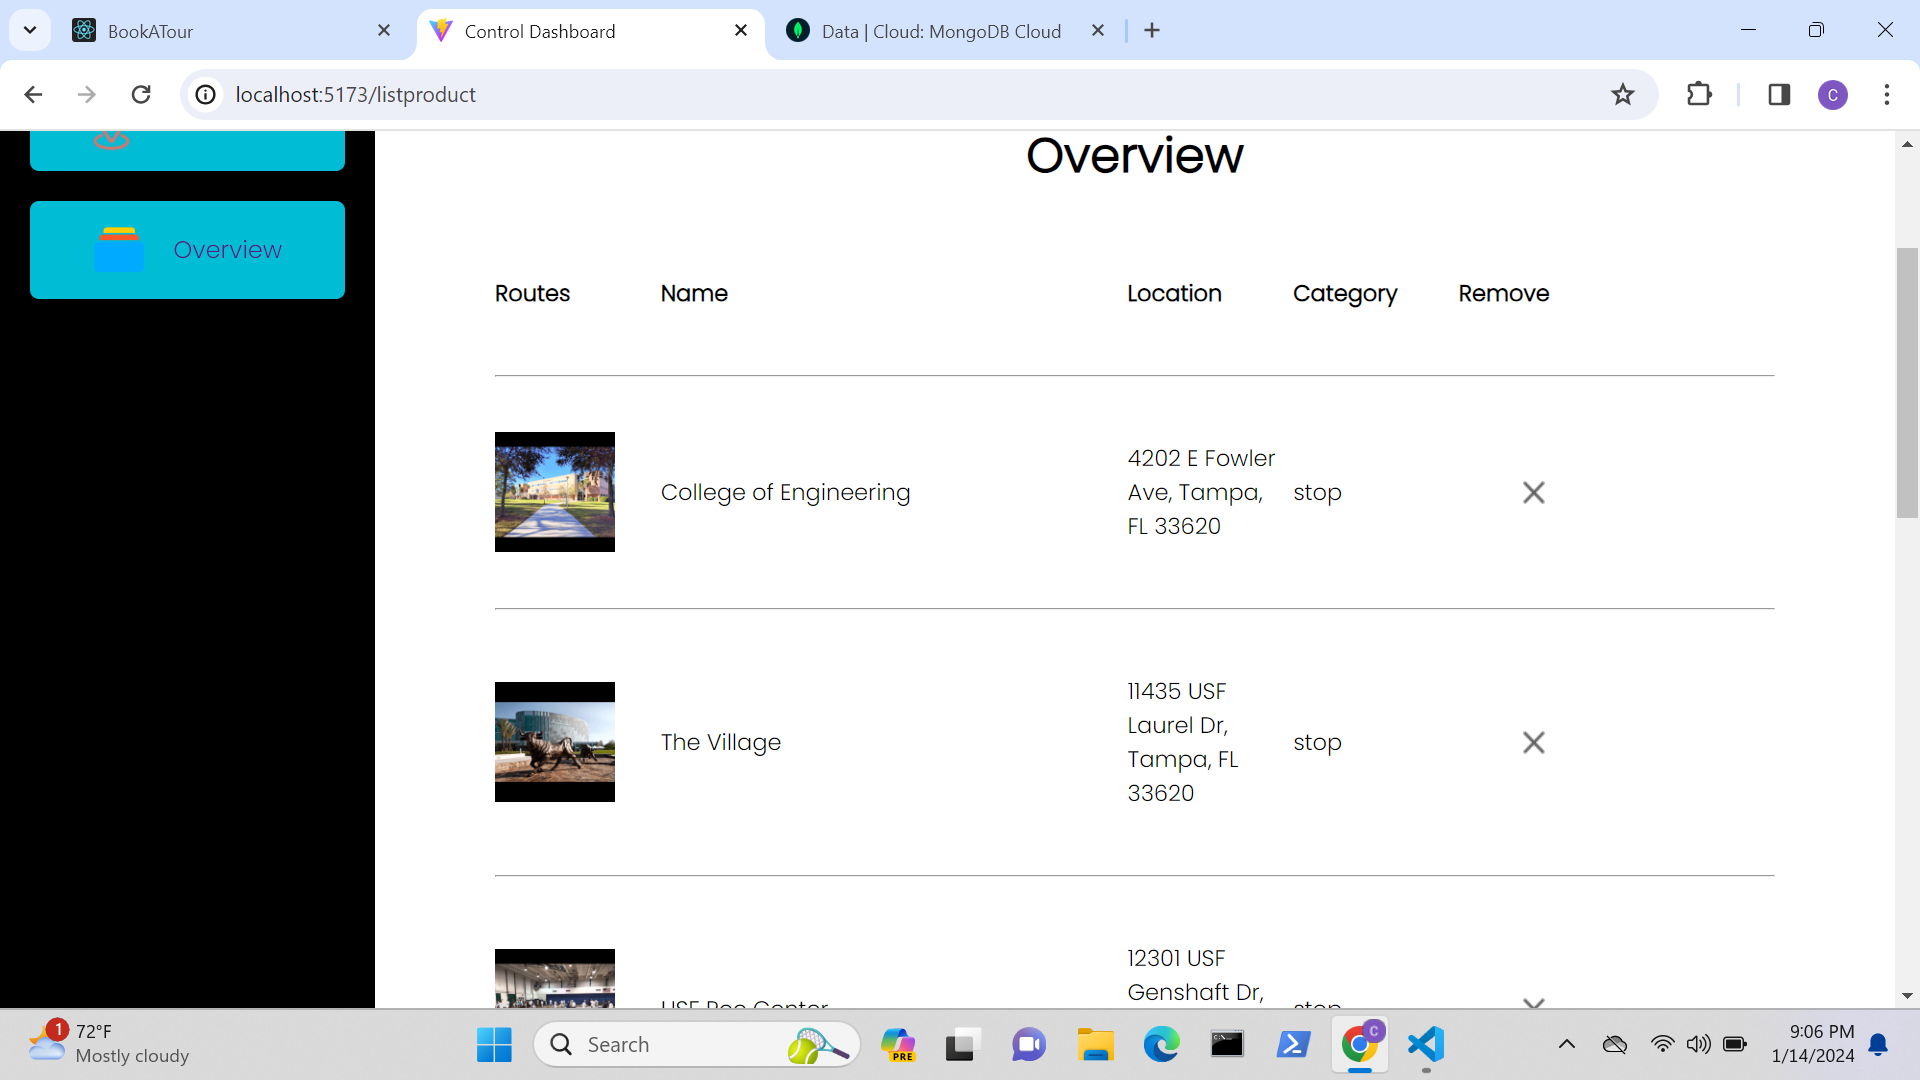
Task: Bookmark this page with star icon
Action: coord(1622,94)
